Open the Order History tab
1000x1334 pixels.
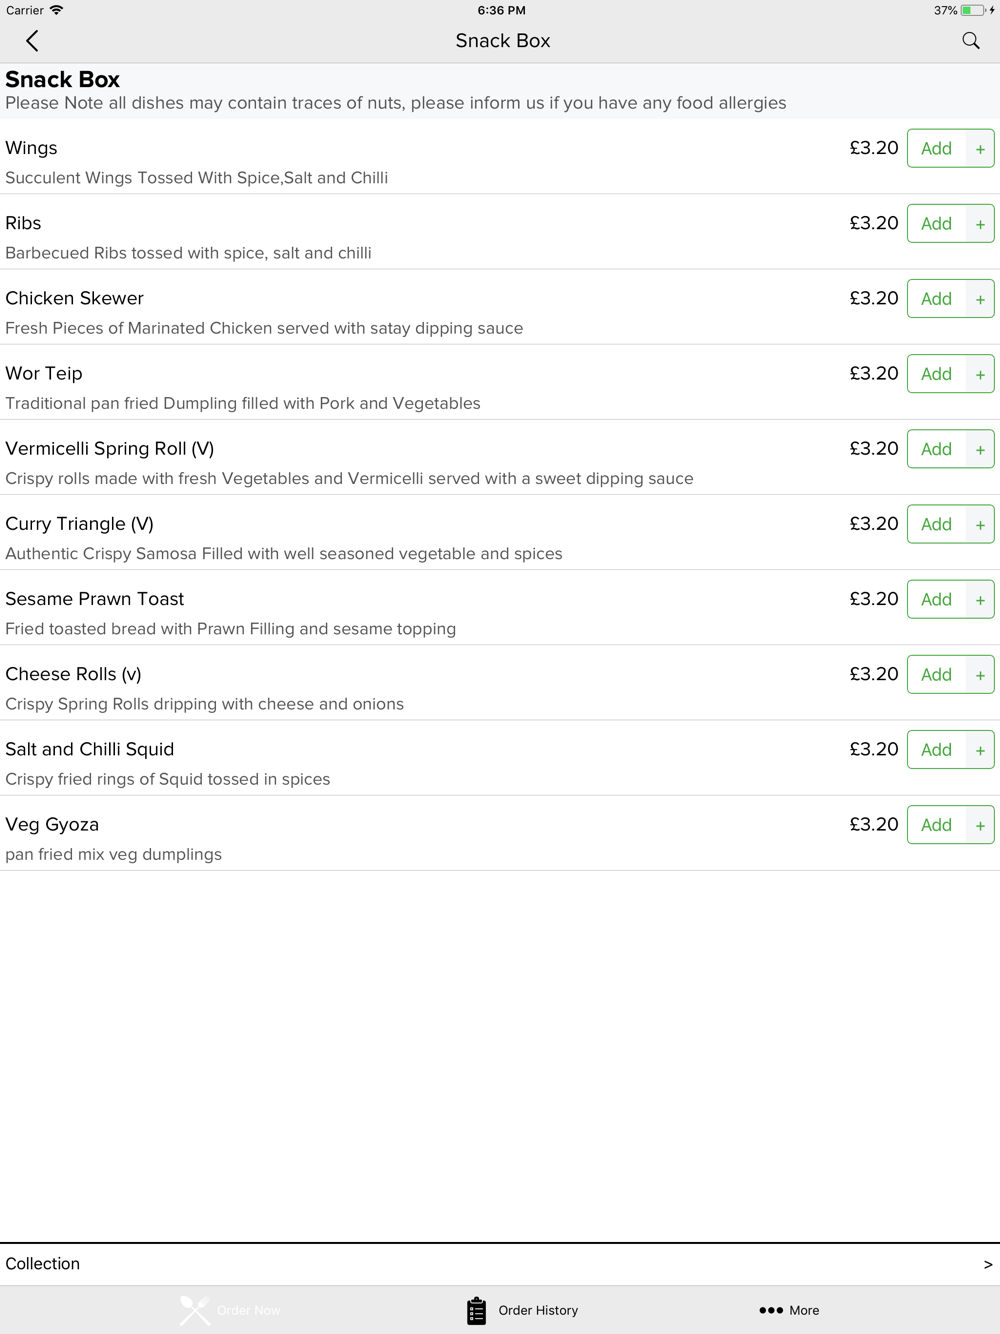tap(522, 1310)
